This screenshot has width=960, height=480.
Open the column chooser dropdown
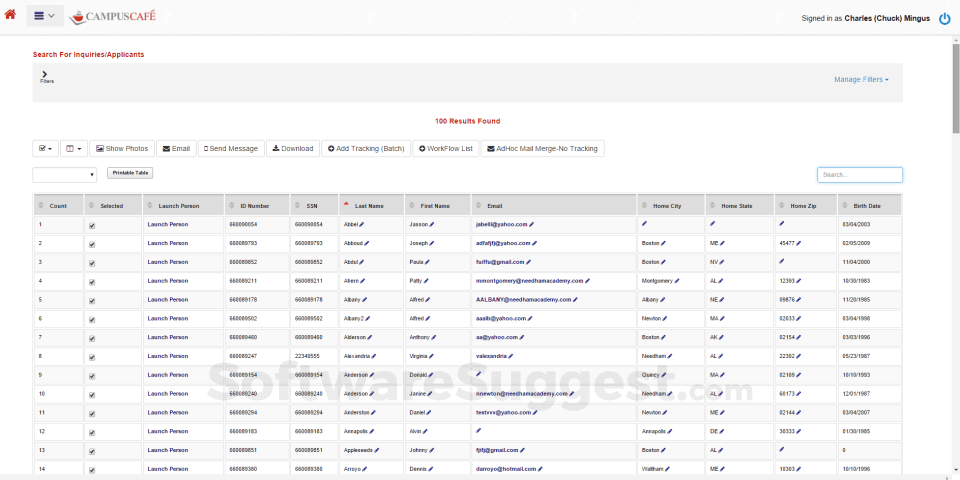point(73,148)
